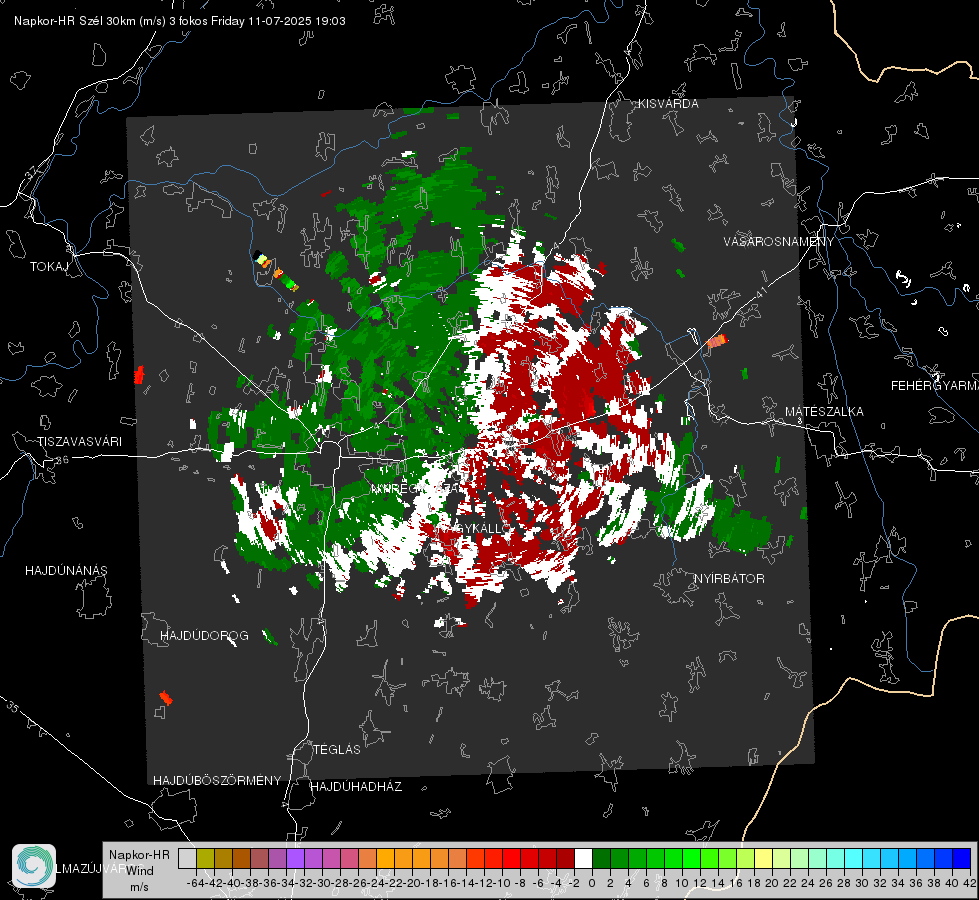The width and height of the screenshot is (979, 900).
Task: Click the road number 41 label
Action: click(760, 292)
